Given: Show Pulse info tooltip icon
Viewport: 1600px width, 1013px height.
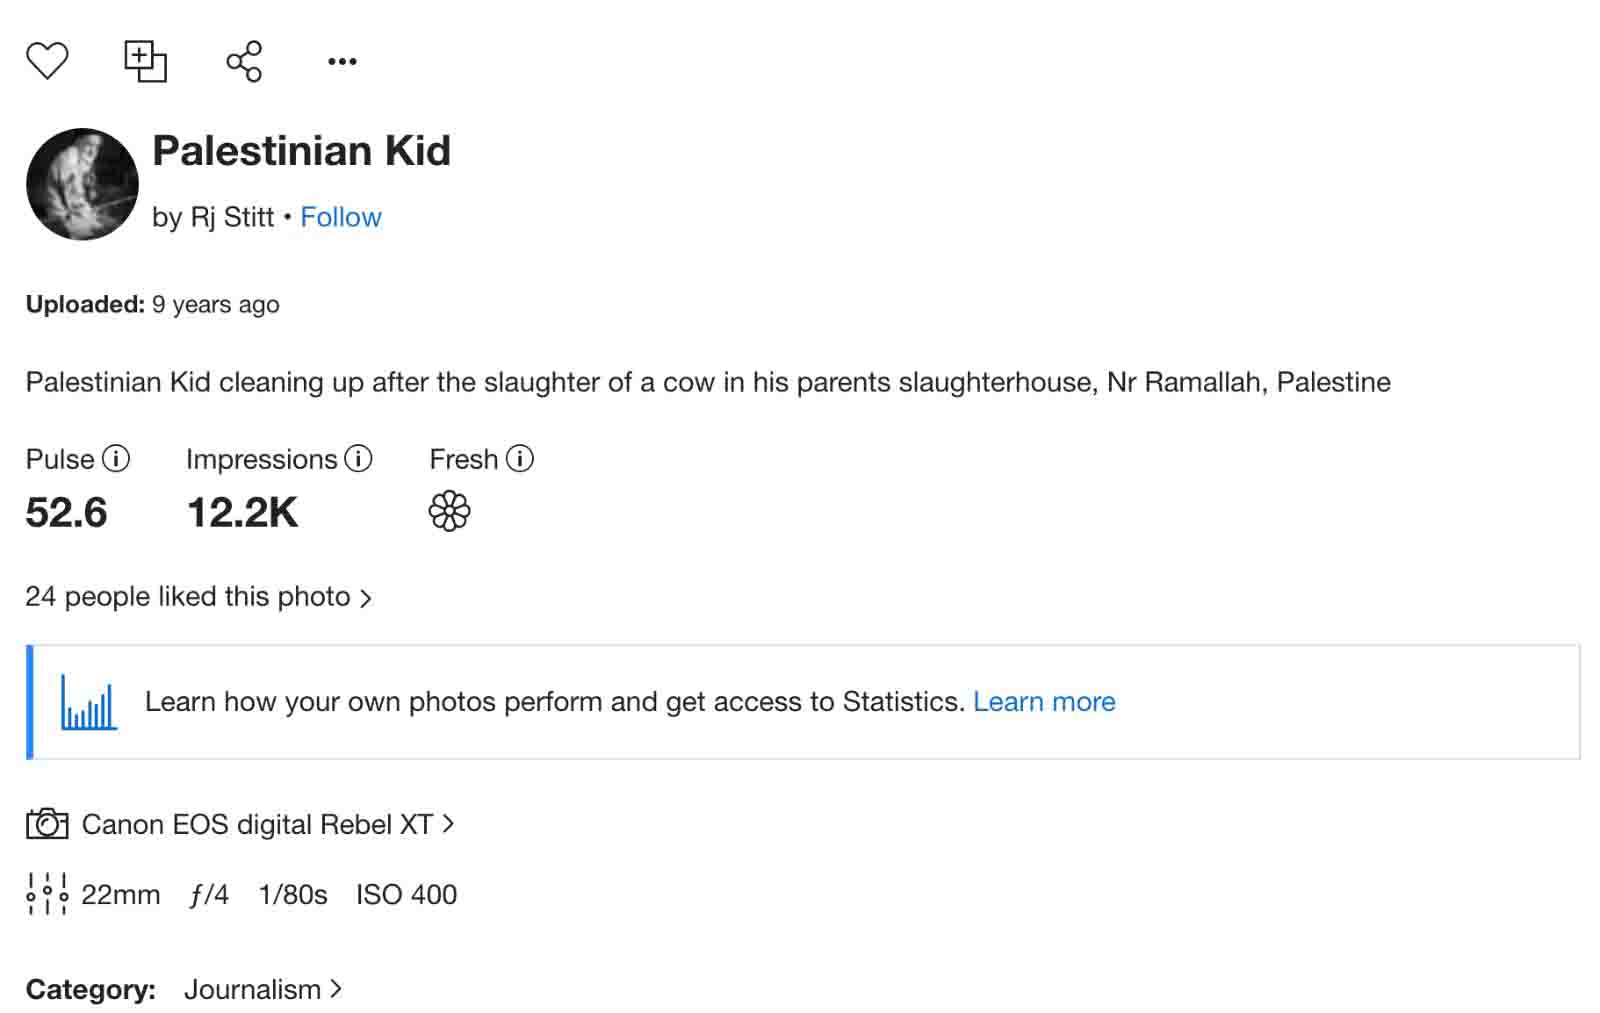Looking at the screenshot, I should pos(117,459).
